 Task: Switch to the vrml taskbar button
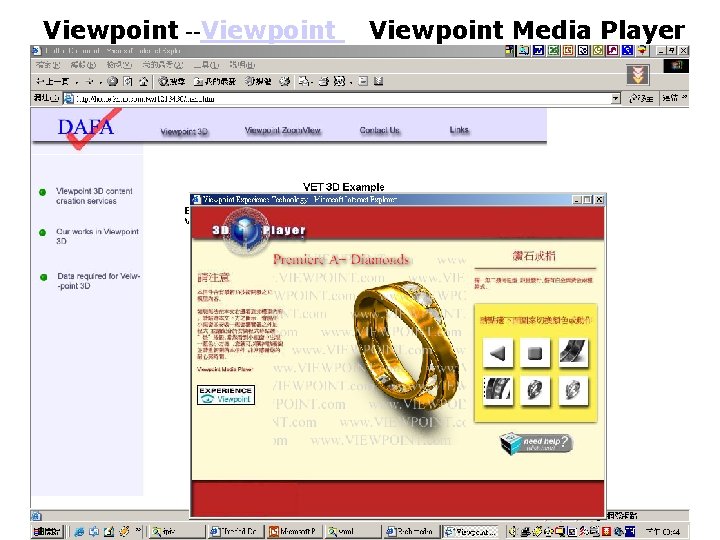[352, 531]
